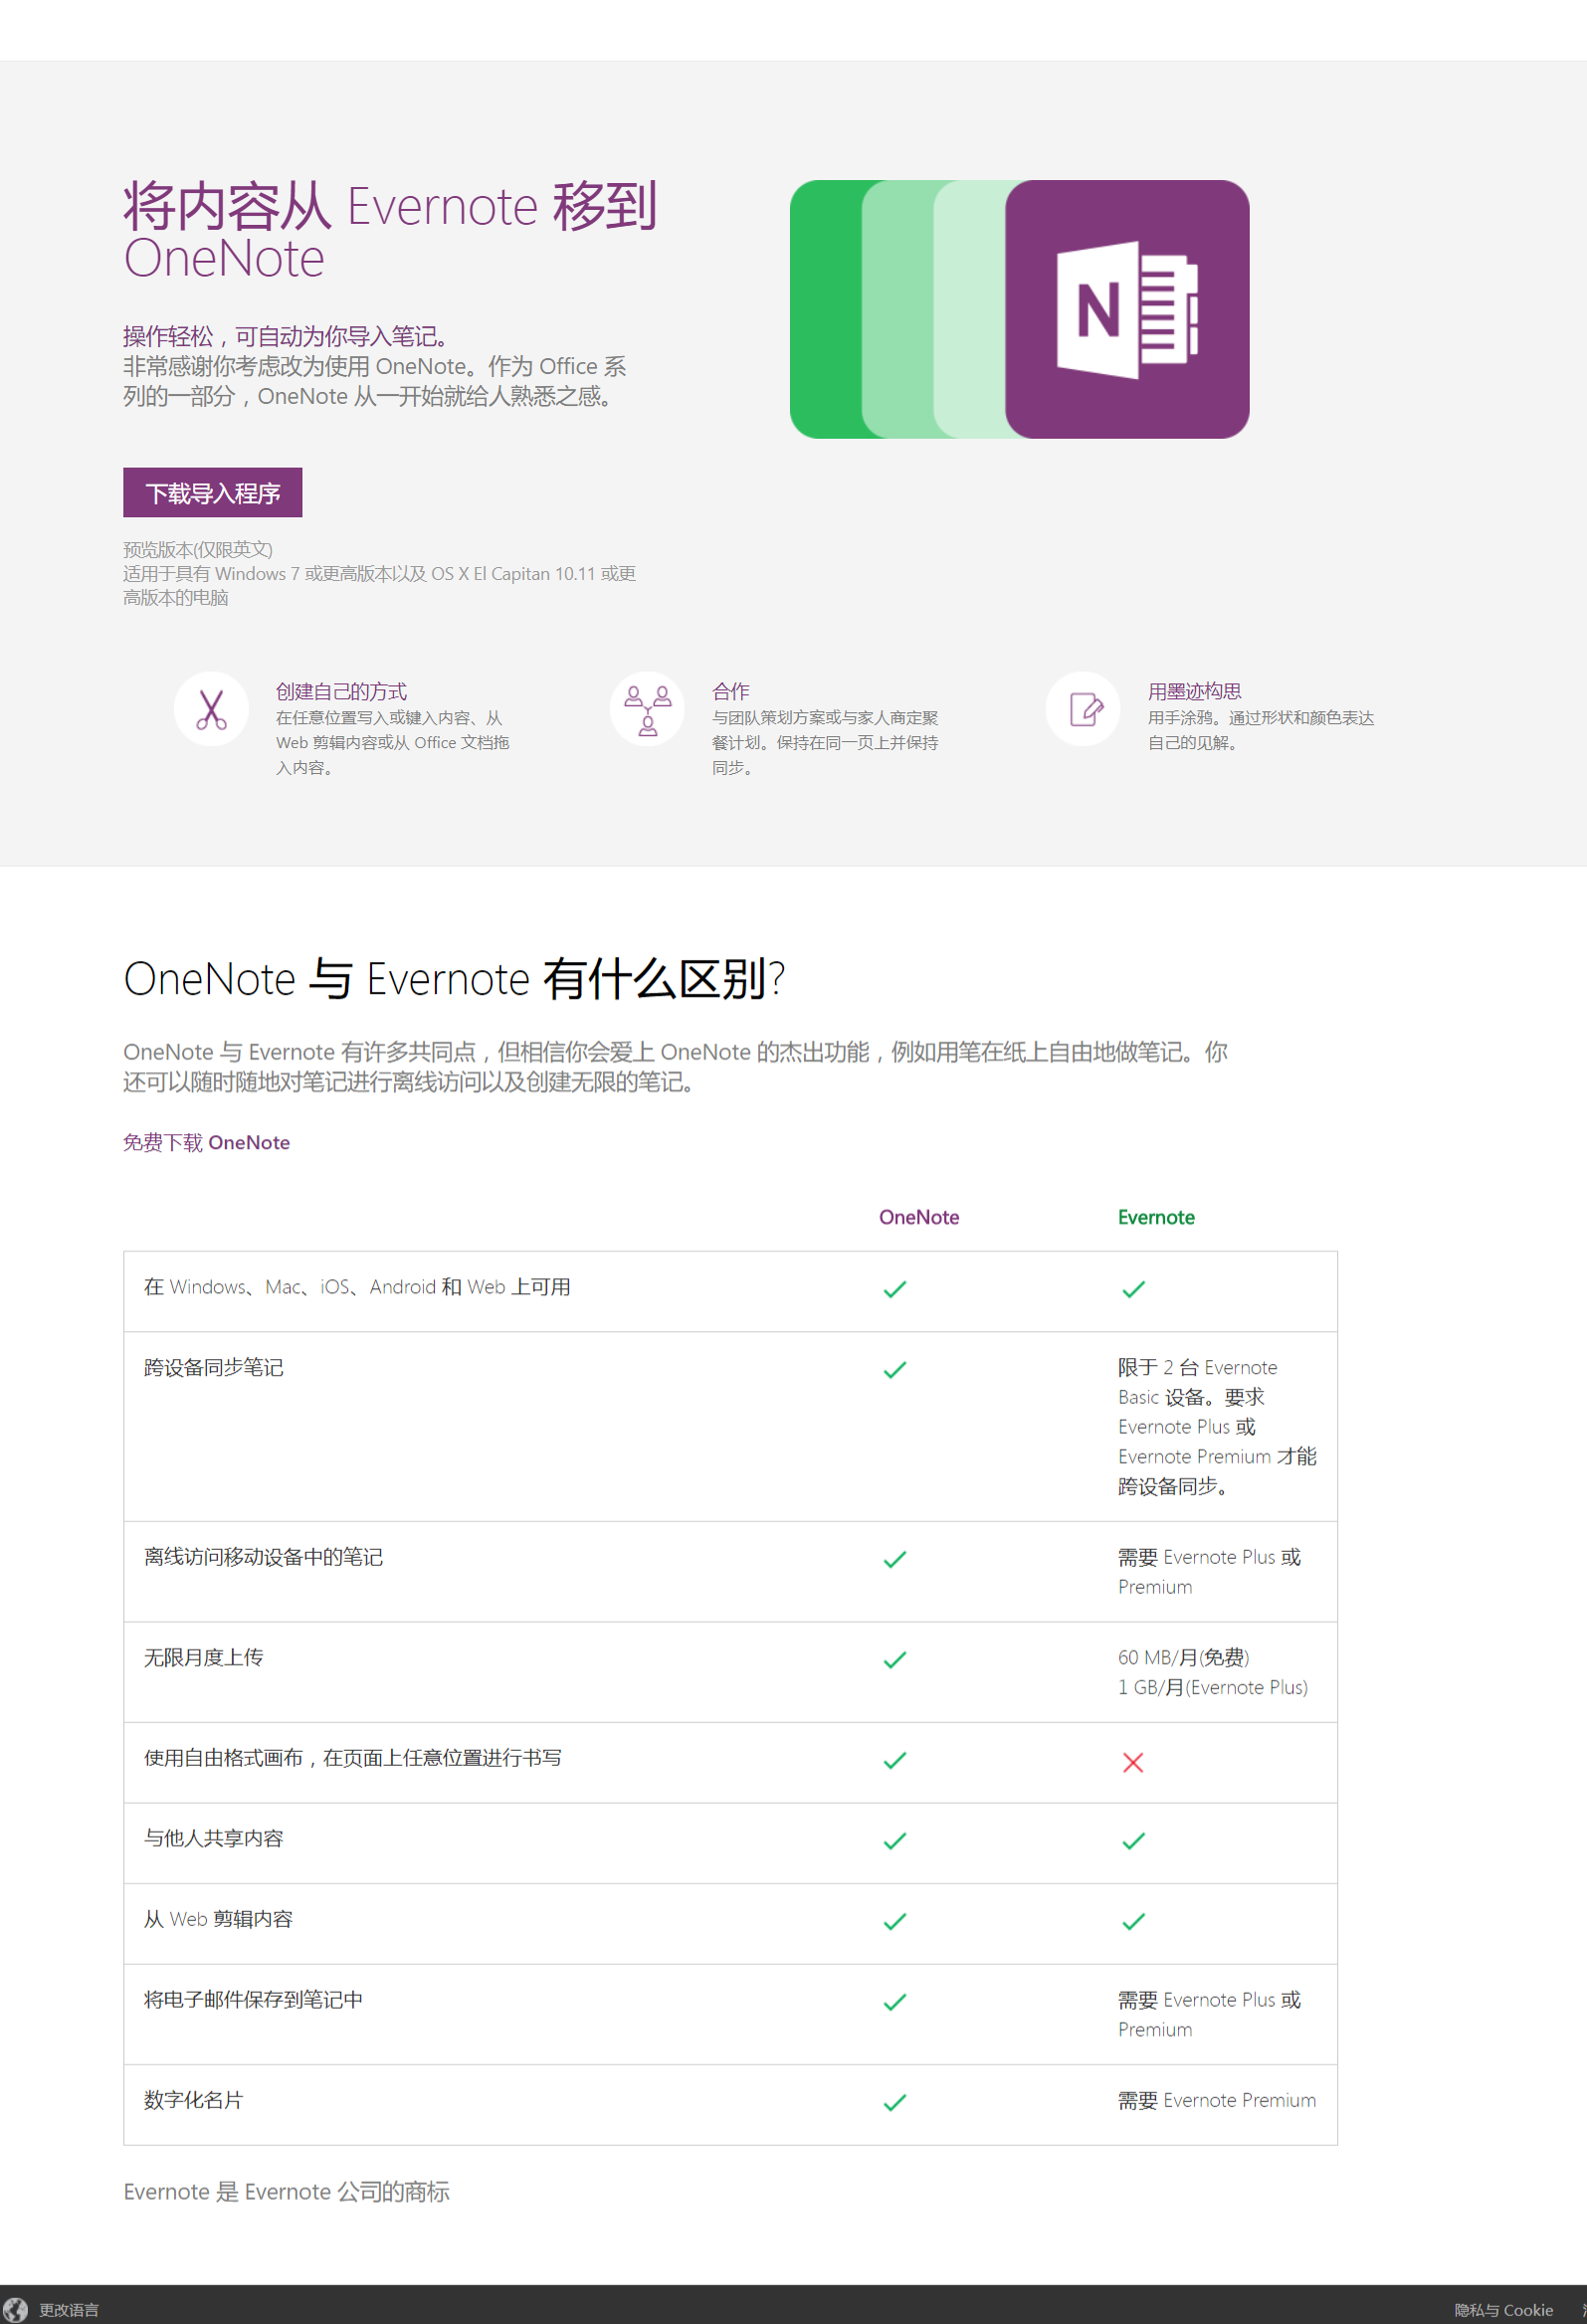This screenshot has width=1587, height=2324.
Task: Click the 创建自己的方式 feature heading
Action: click(x=341, y=691)
